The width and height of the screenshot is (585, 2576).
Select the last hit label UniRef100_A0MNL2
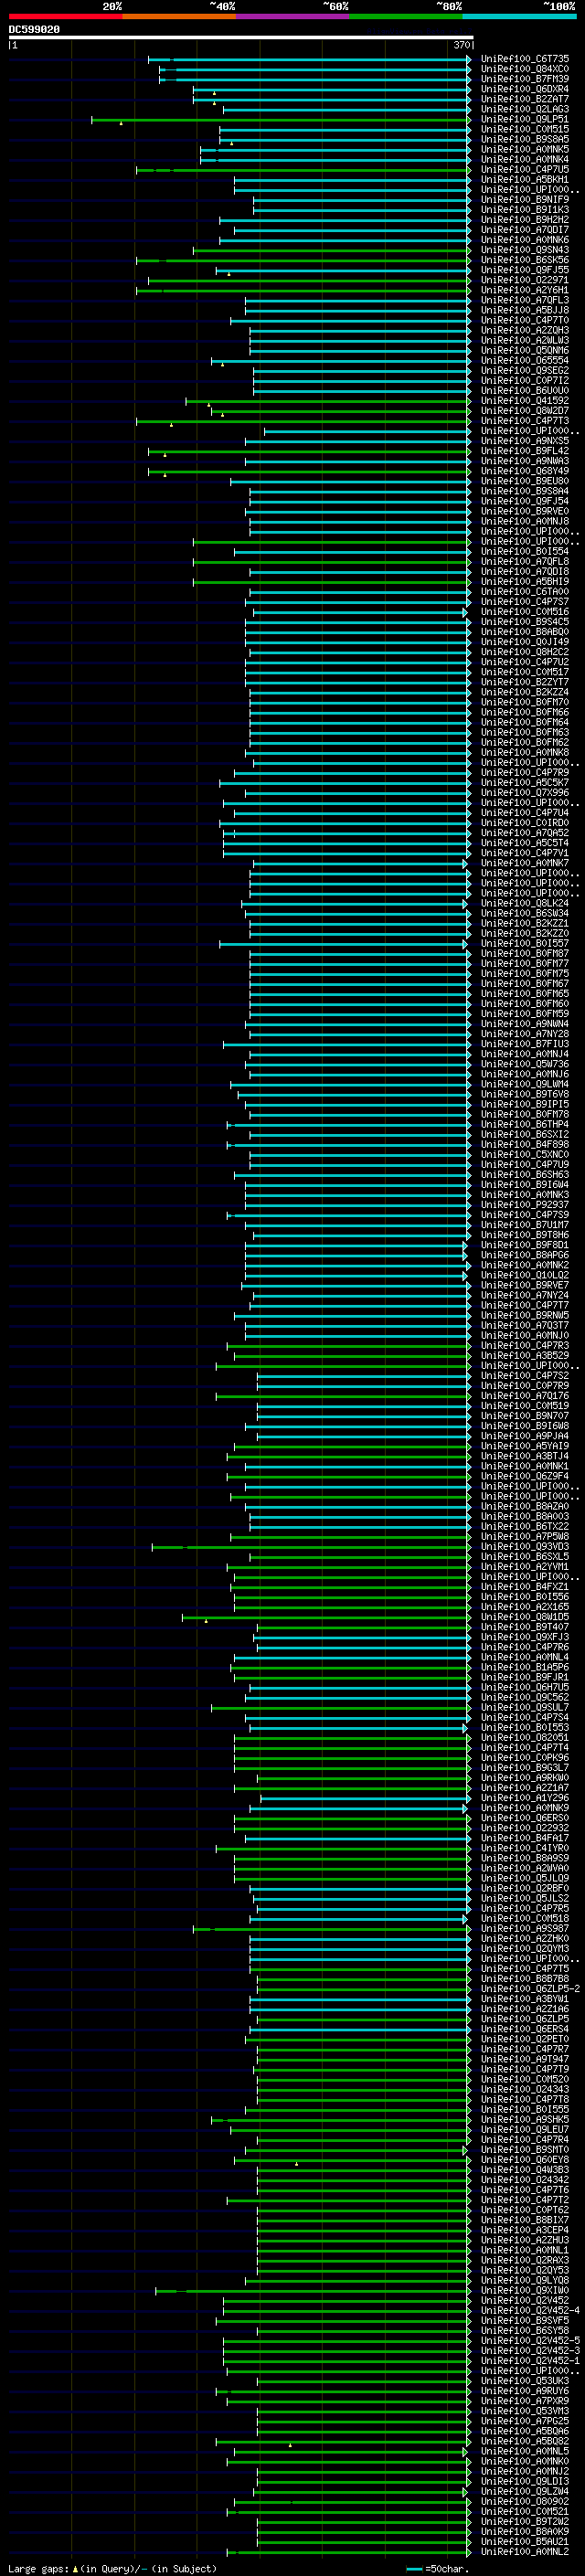(x=524, y=2552)
